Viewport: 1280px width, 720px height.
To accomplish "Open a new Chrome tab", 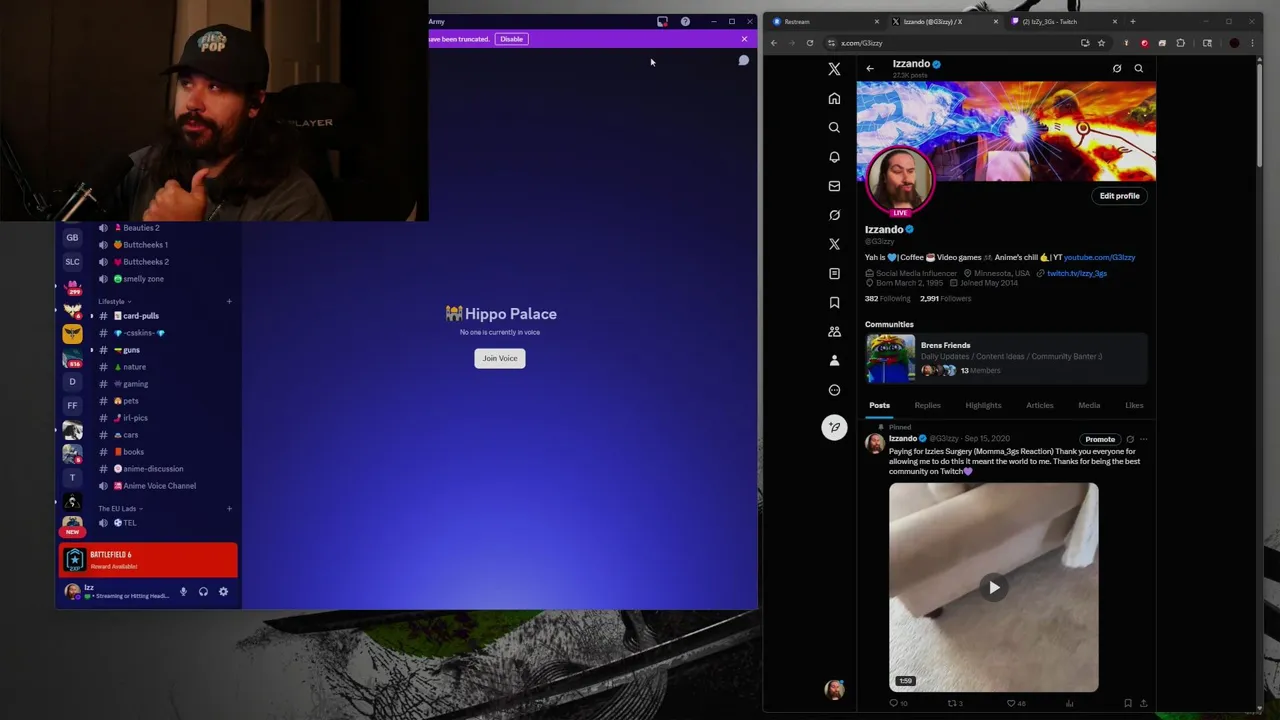I will (1132, 21).
